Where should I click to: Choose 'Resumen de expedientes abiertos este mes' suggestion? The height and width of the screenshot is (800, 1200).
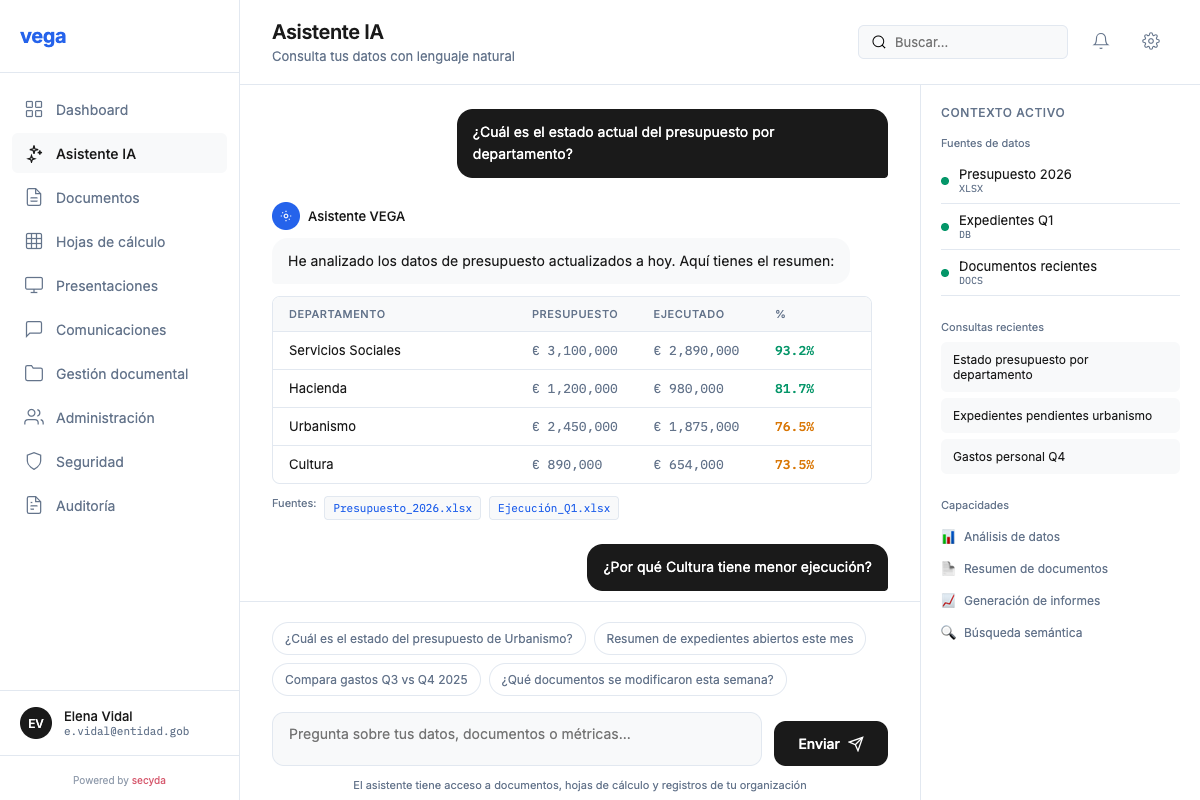(730, 639)
